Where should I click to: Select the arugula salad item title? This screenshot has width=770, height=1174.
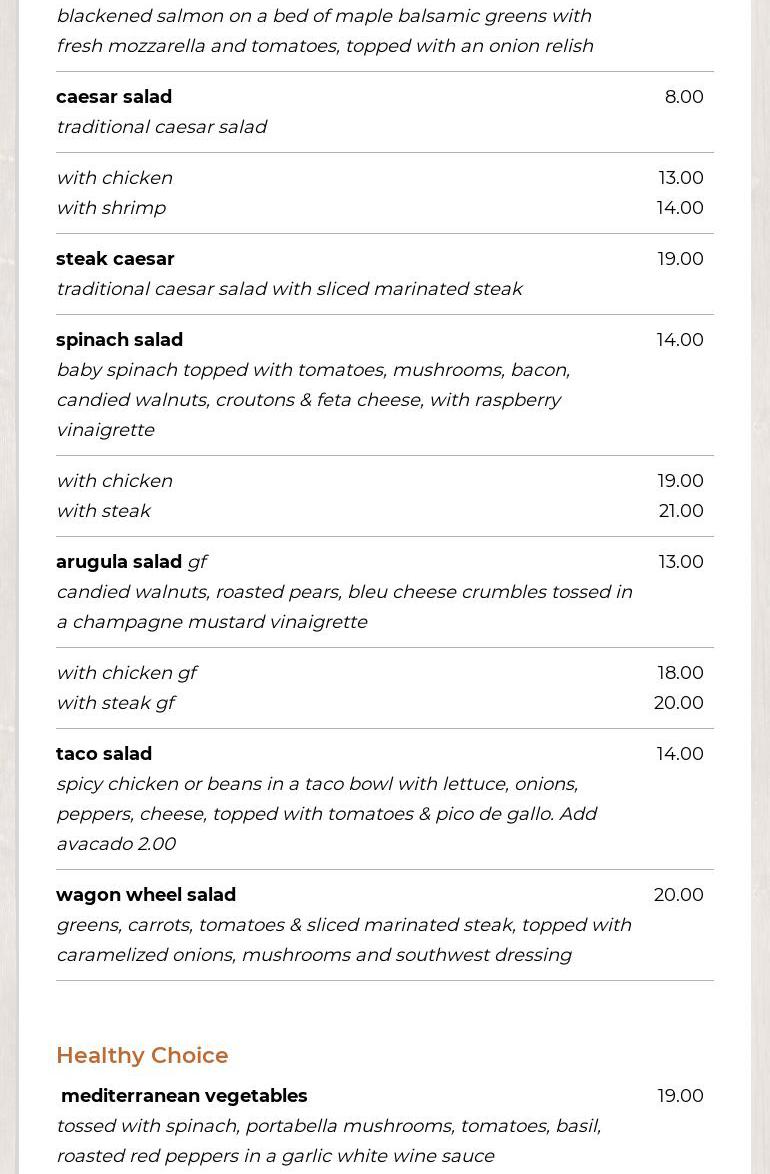119,562
